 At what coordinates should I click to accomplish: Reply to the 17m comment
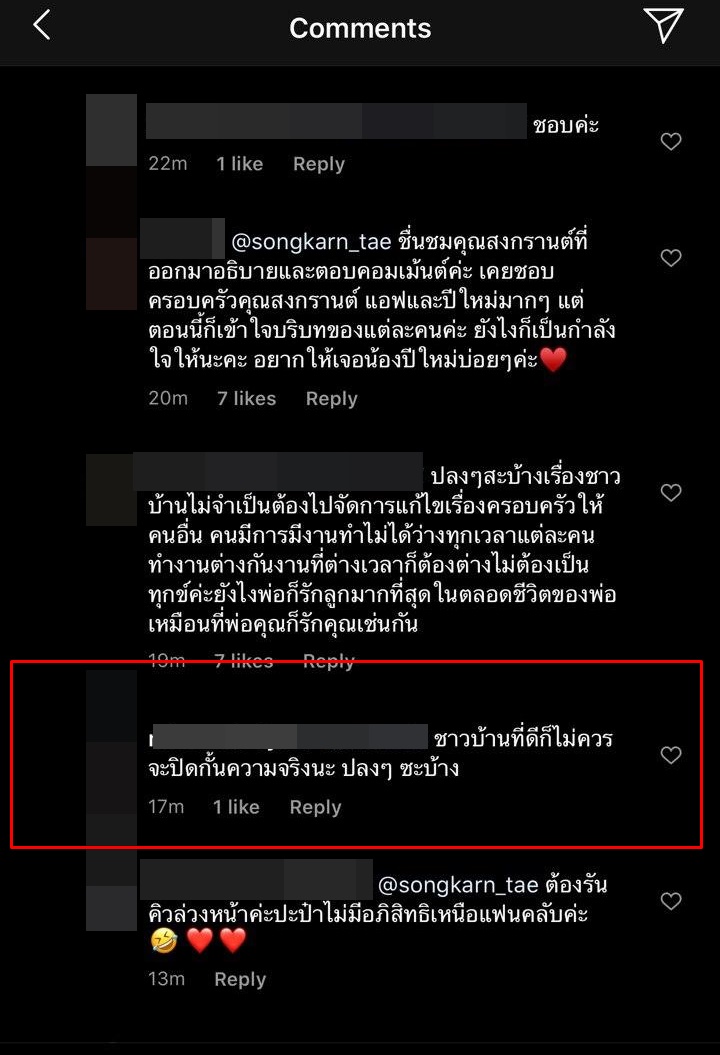316,807
